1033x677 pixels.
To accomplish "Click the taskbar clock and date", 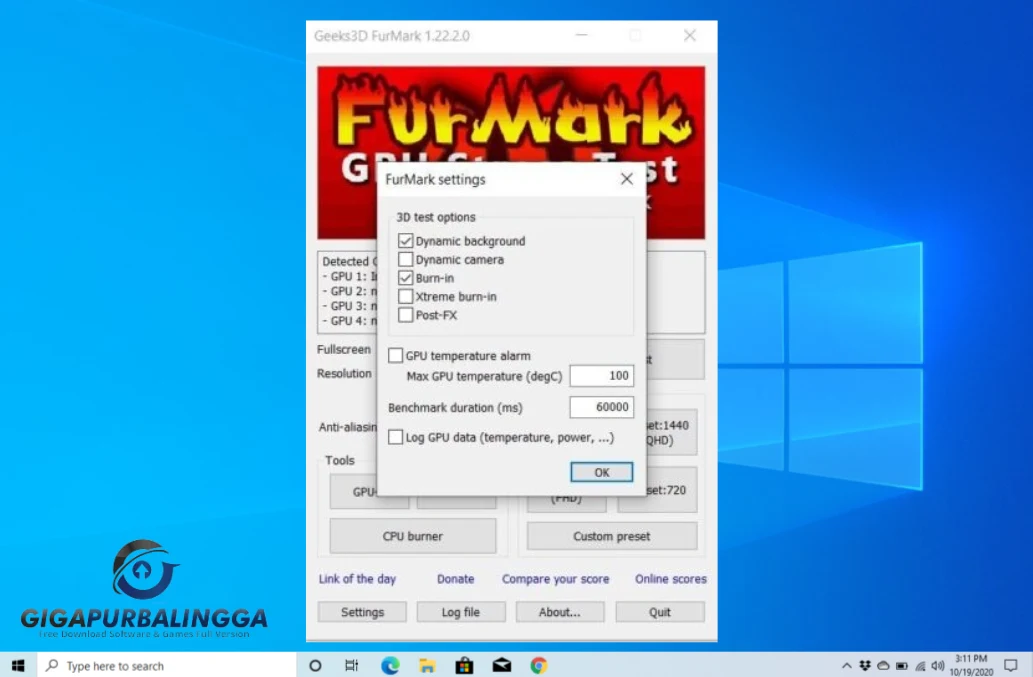I will click(x=971, y=665).
